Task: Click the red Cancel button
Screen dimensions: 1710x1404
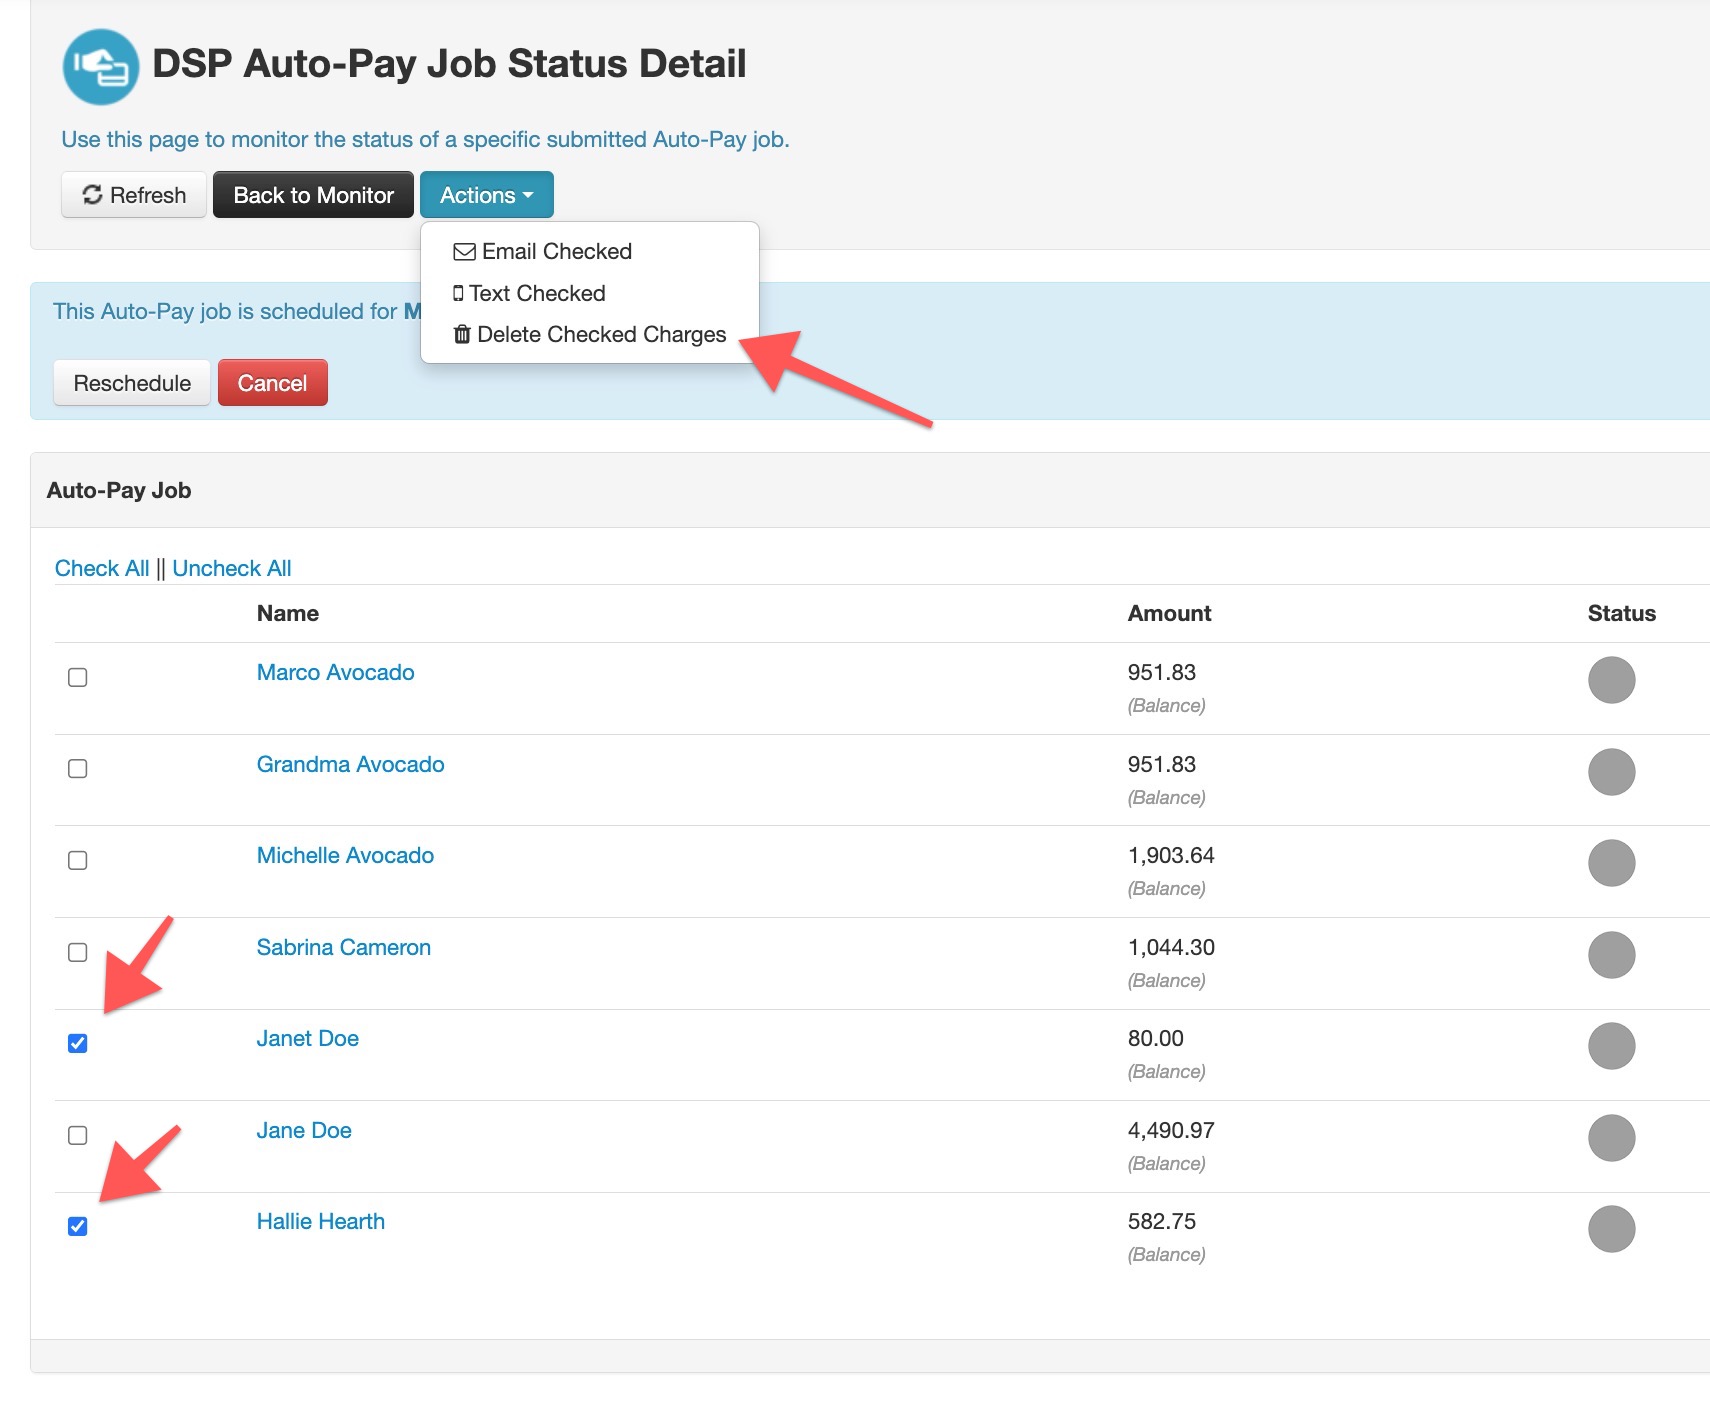Action: pos(272,383)
